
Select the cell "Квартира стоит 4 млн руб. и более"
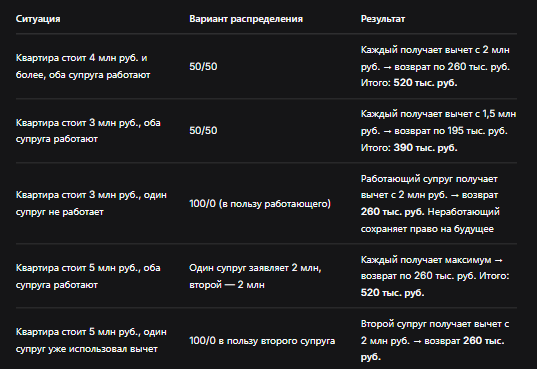tap(83, 66)
